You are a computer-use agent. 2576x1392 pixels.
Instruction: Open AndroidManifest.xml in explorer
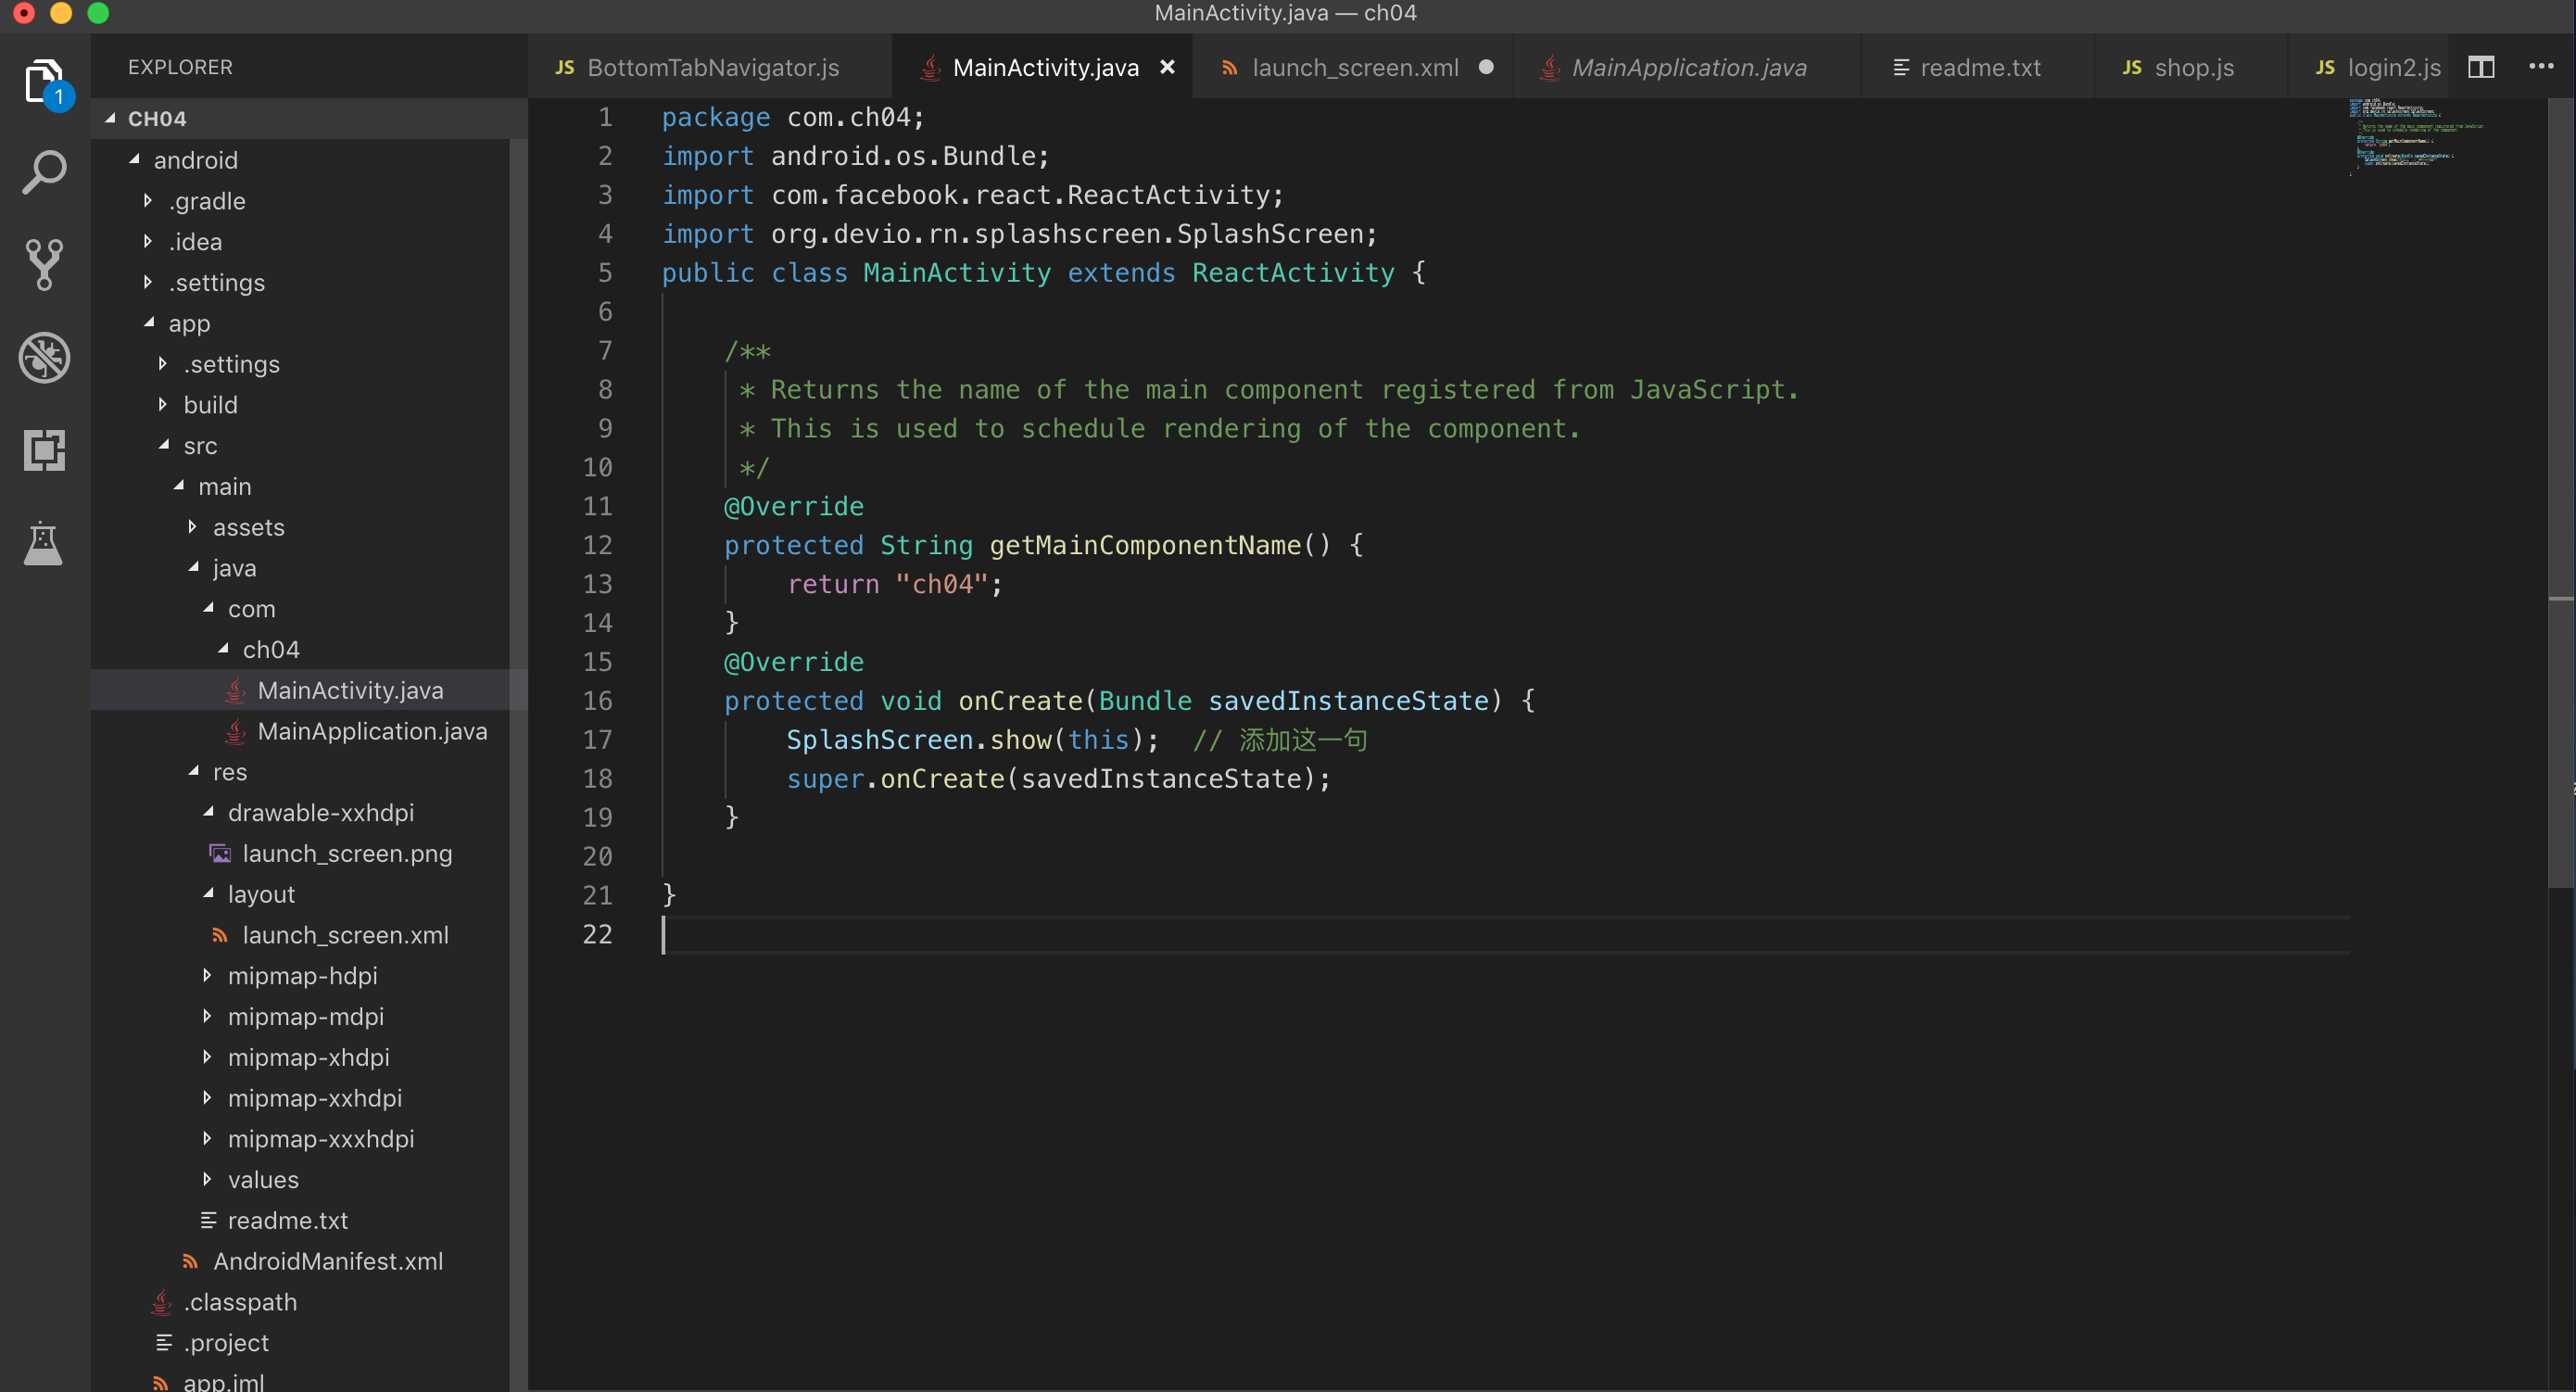[x=327, y=1261]
